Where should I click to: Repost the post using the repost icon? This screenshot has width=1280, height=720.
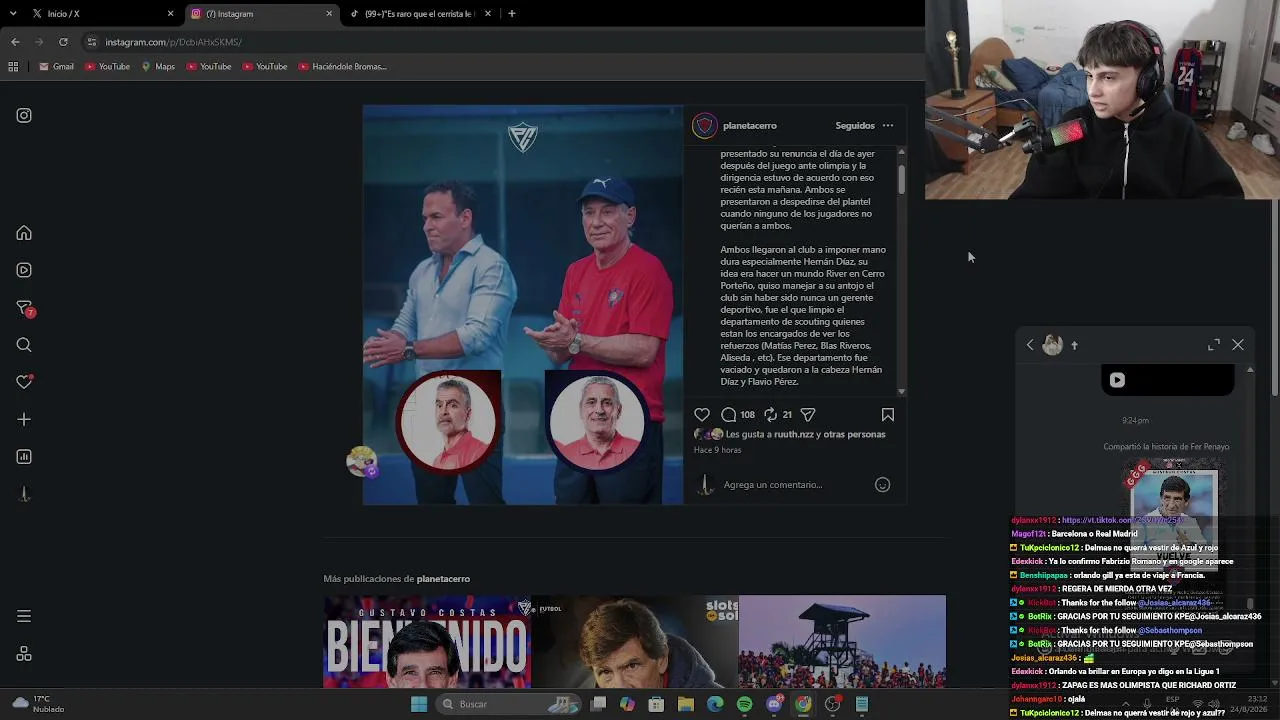(x=770, y=414)
